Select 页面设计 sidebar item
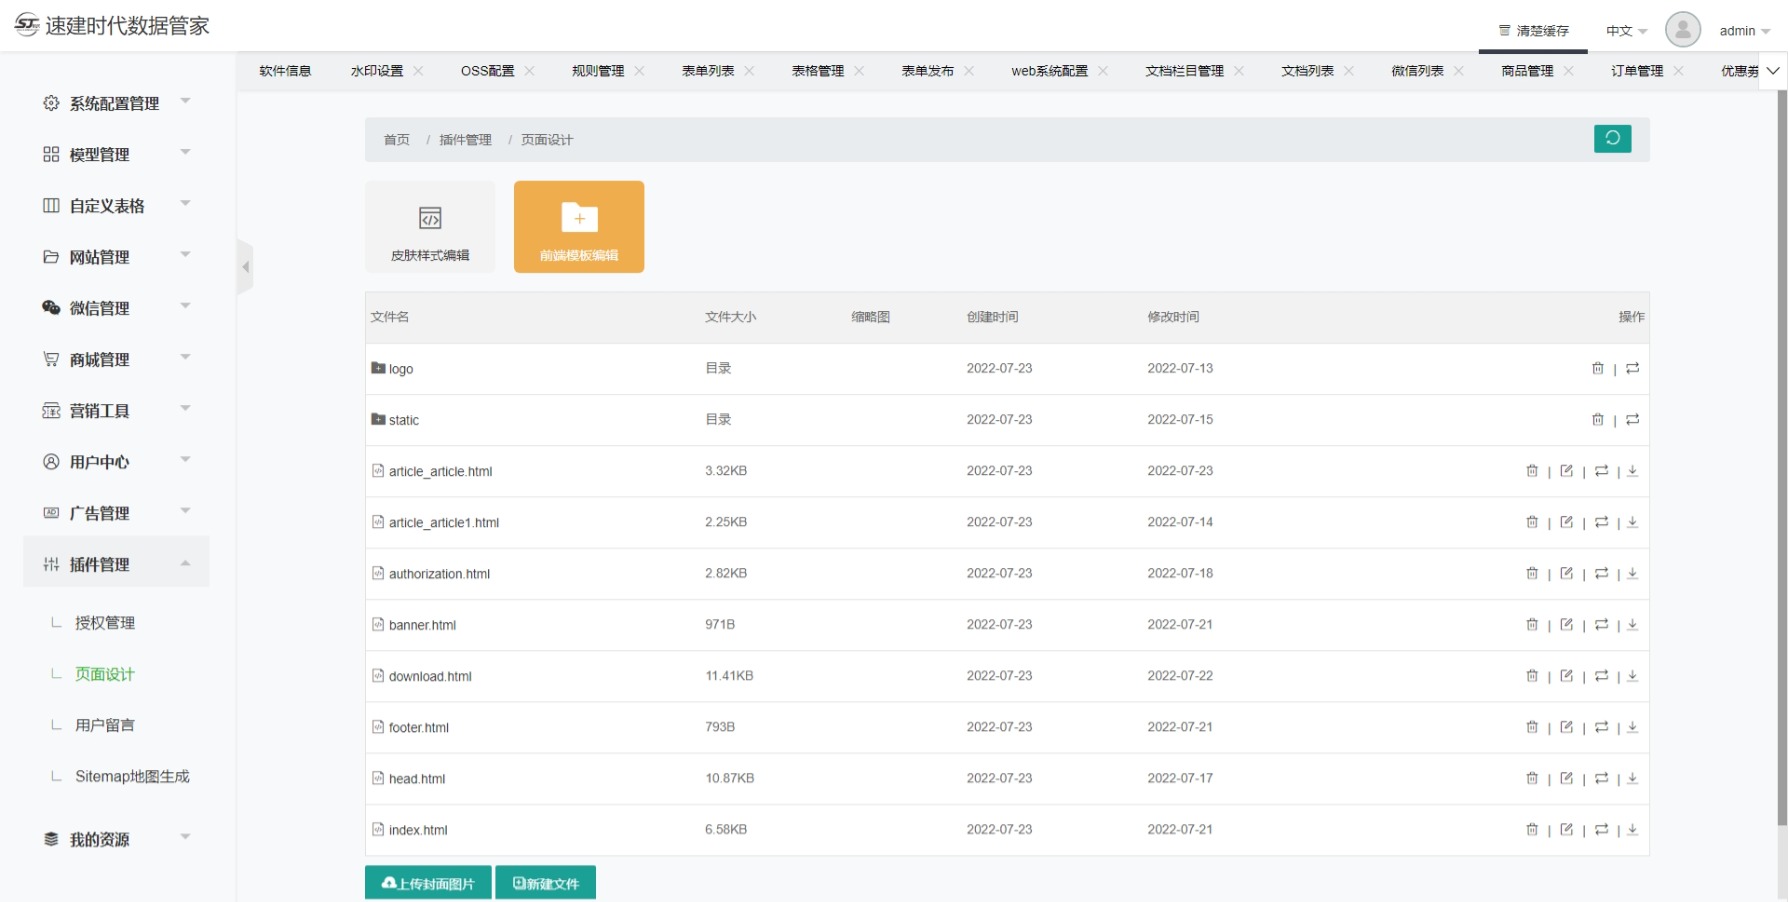Image resolution: width=1788 pixels, height=902 pixels. [105, 674]
